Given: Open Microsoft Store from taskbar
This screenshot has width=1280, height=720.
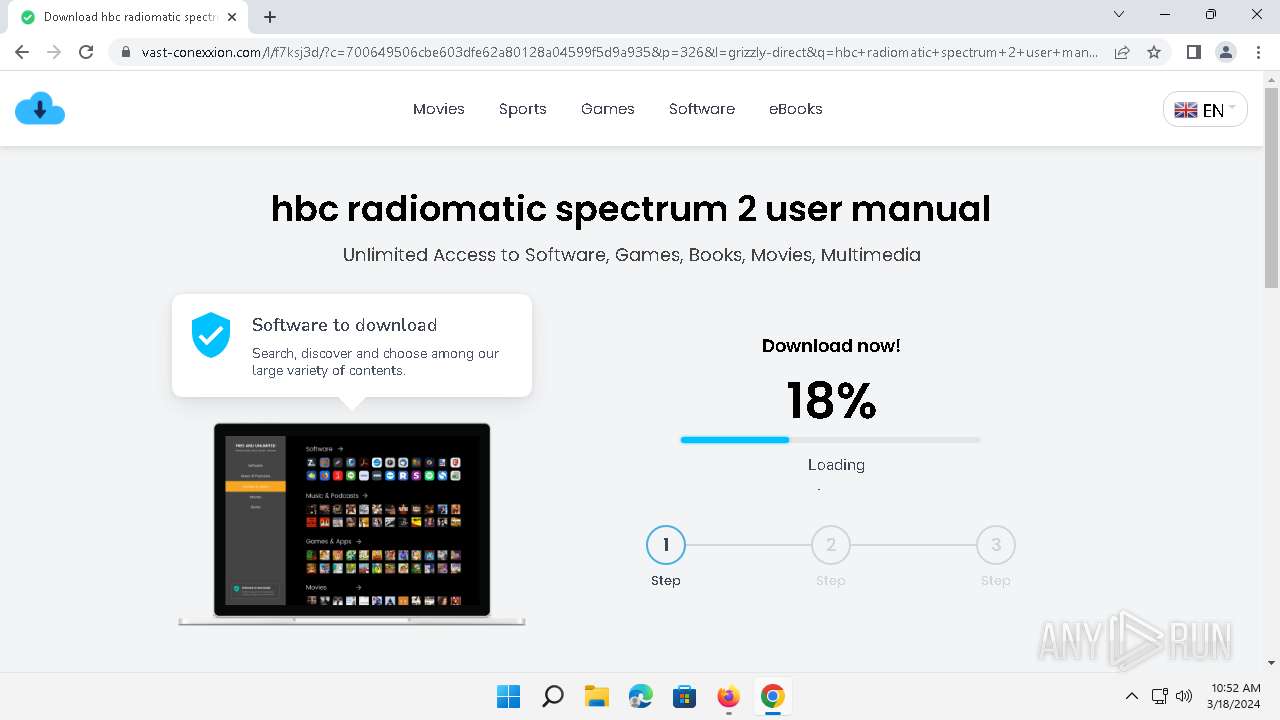Looking at the screenshot, I should pyautogui.click(x=685, y=696).
